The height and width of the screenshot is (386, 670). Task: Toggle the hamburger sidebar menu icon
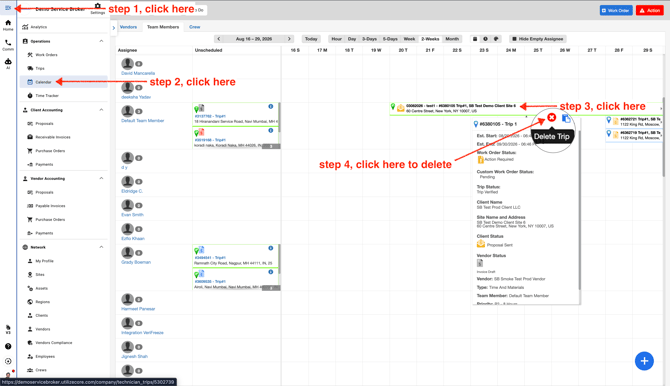pos(8,8)
